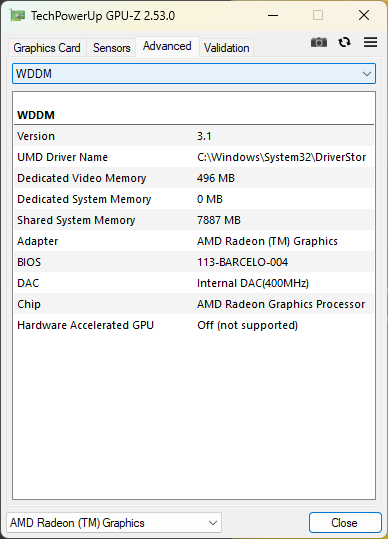Select the Dedicated Video Memory row
Screen dimensions: 388x539
click(194, 178)
